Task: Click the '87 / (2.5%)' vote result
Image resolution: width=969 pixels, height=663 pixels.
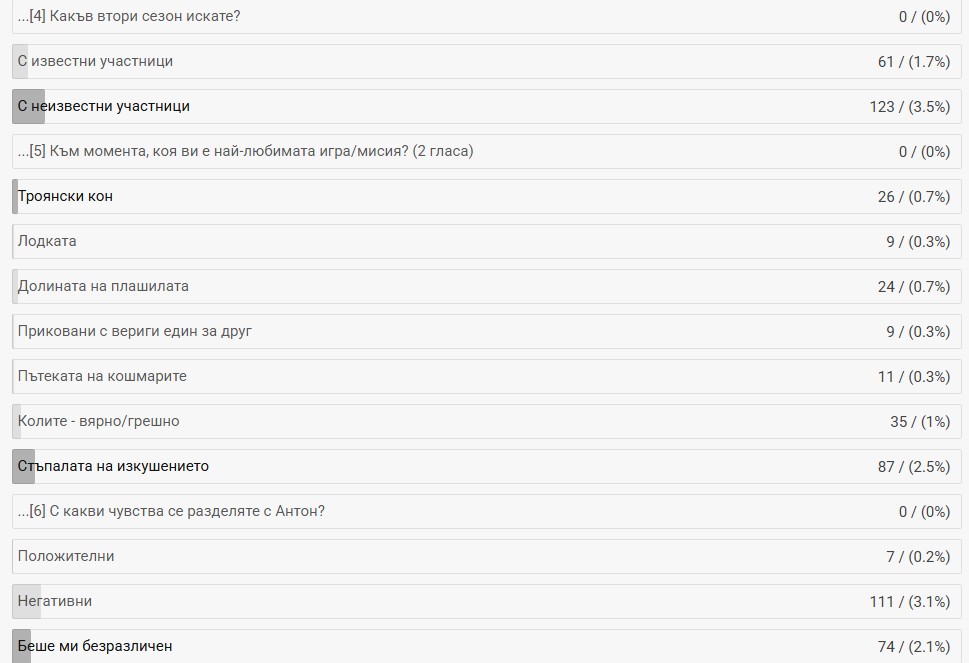Action: pyautogui.click(x=913, y=467)
